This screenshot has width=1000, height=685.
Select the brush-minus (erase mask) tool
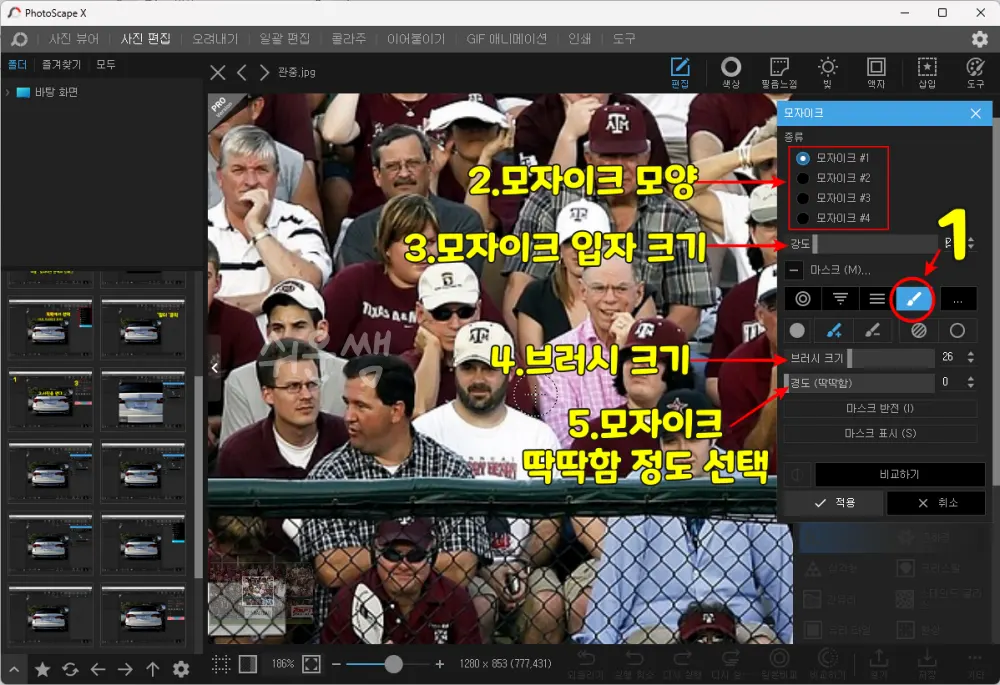(x=873, y=330)
